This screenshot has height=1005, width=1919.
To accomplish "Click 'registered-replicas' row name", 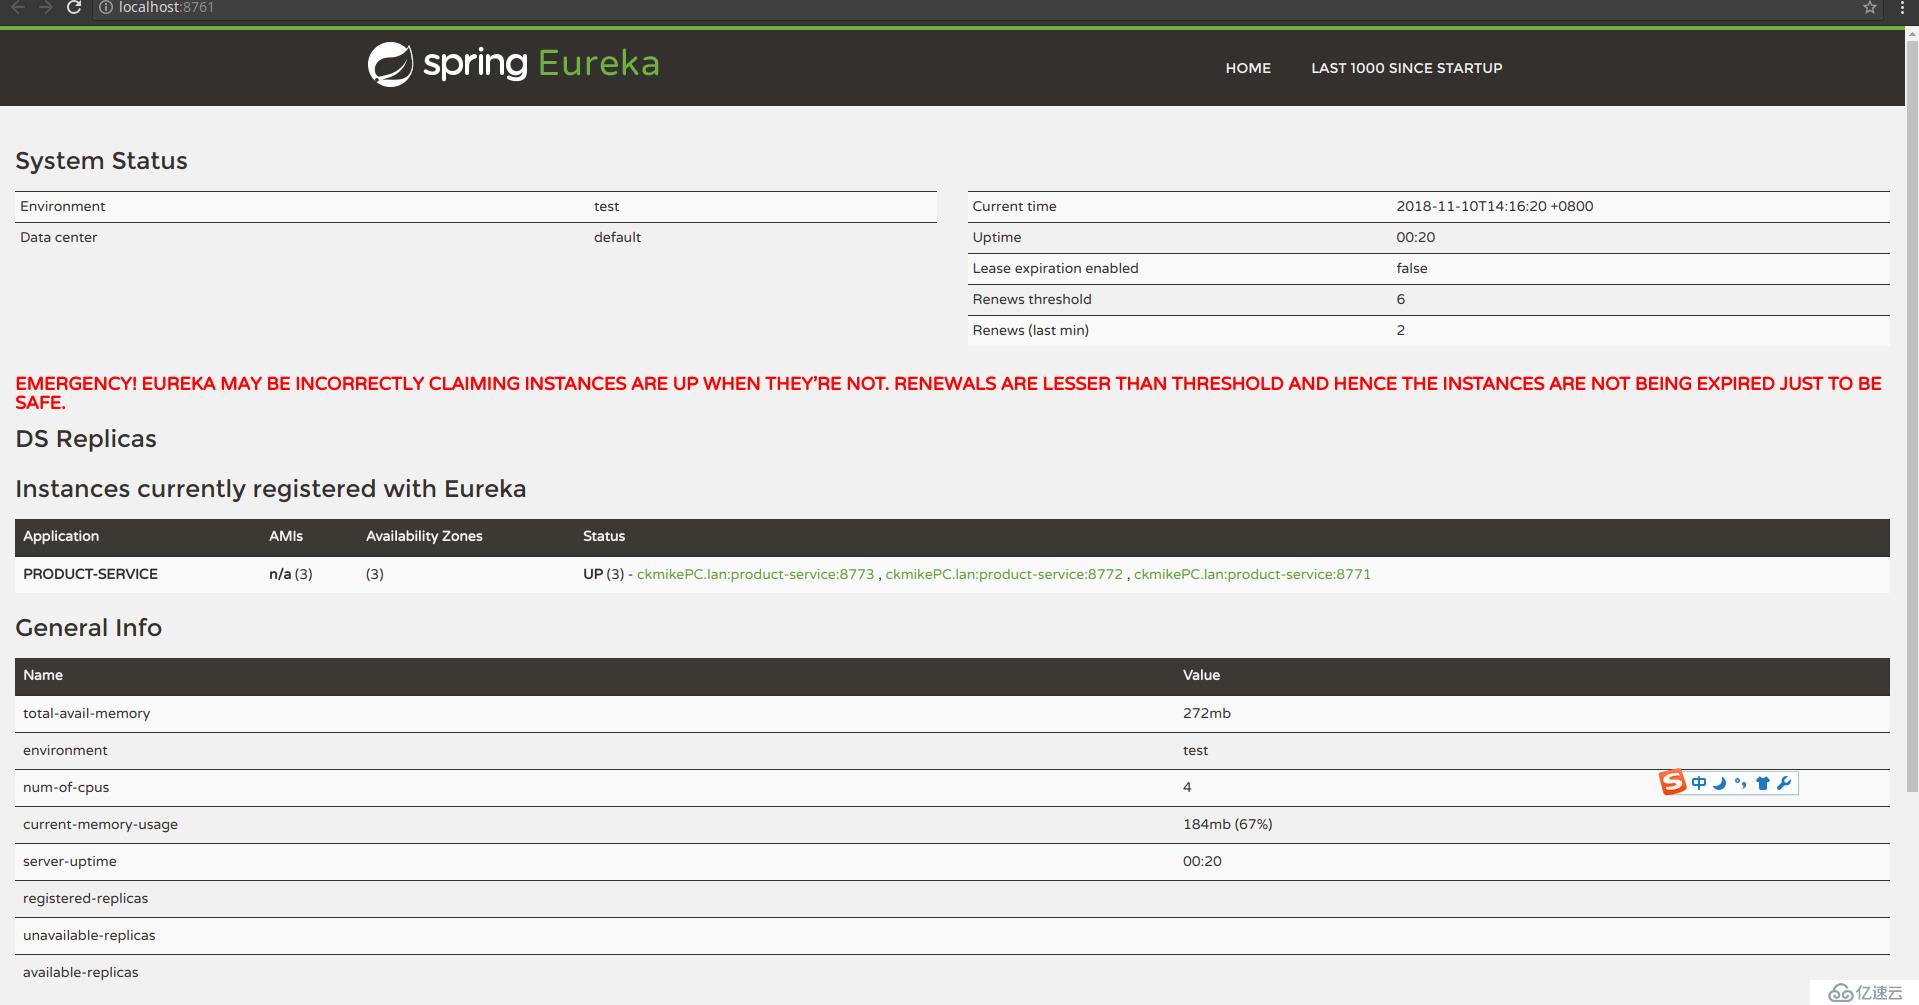I will click(x=85, y=898).
